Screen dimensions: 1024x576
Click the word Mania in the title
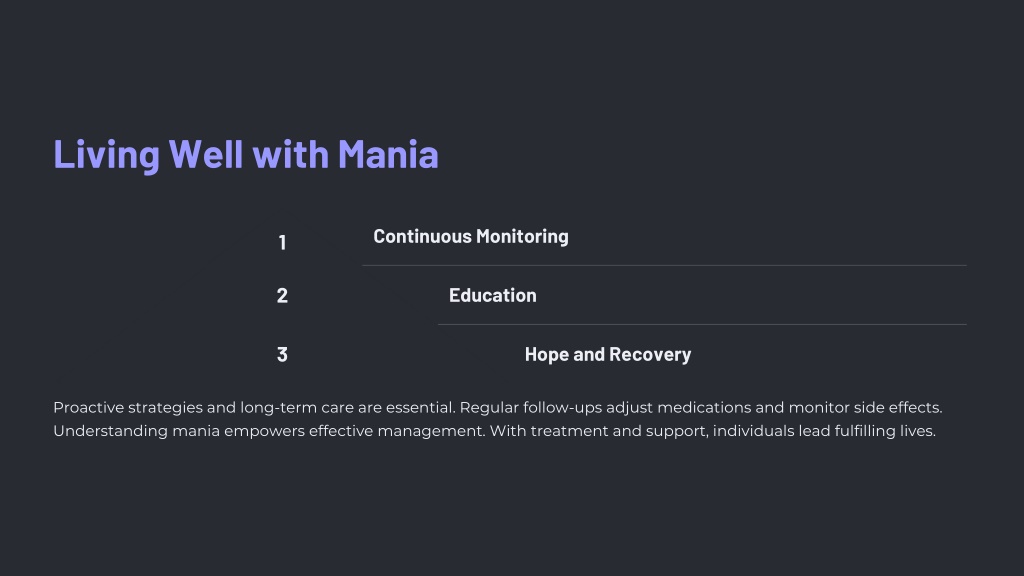point(388,155)
